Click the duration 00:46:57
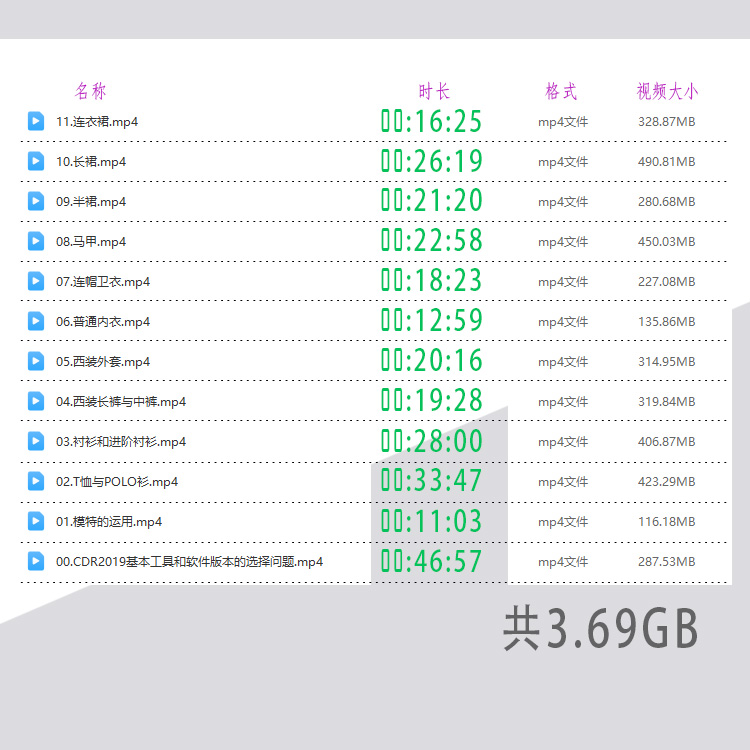 point(431,562)
